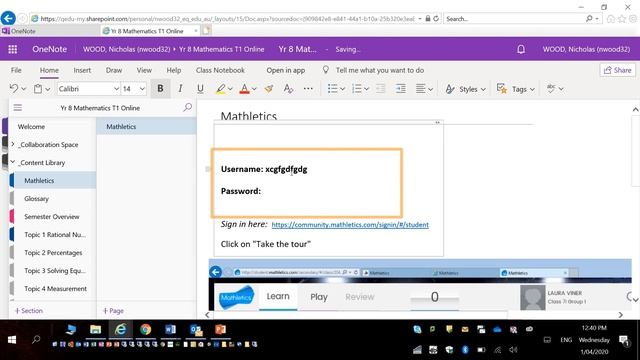
Task: Switch to the View ribbon tab
Action: pos(144,70)
